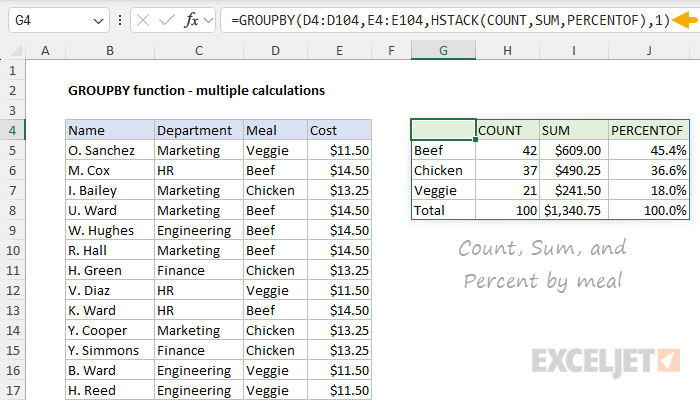Select column I header

click(574, 51)
